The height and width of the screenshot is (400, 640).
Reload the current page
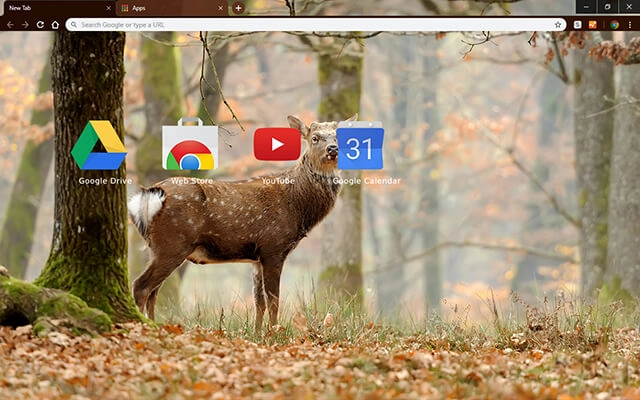pos(40,25)
